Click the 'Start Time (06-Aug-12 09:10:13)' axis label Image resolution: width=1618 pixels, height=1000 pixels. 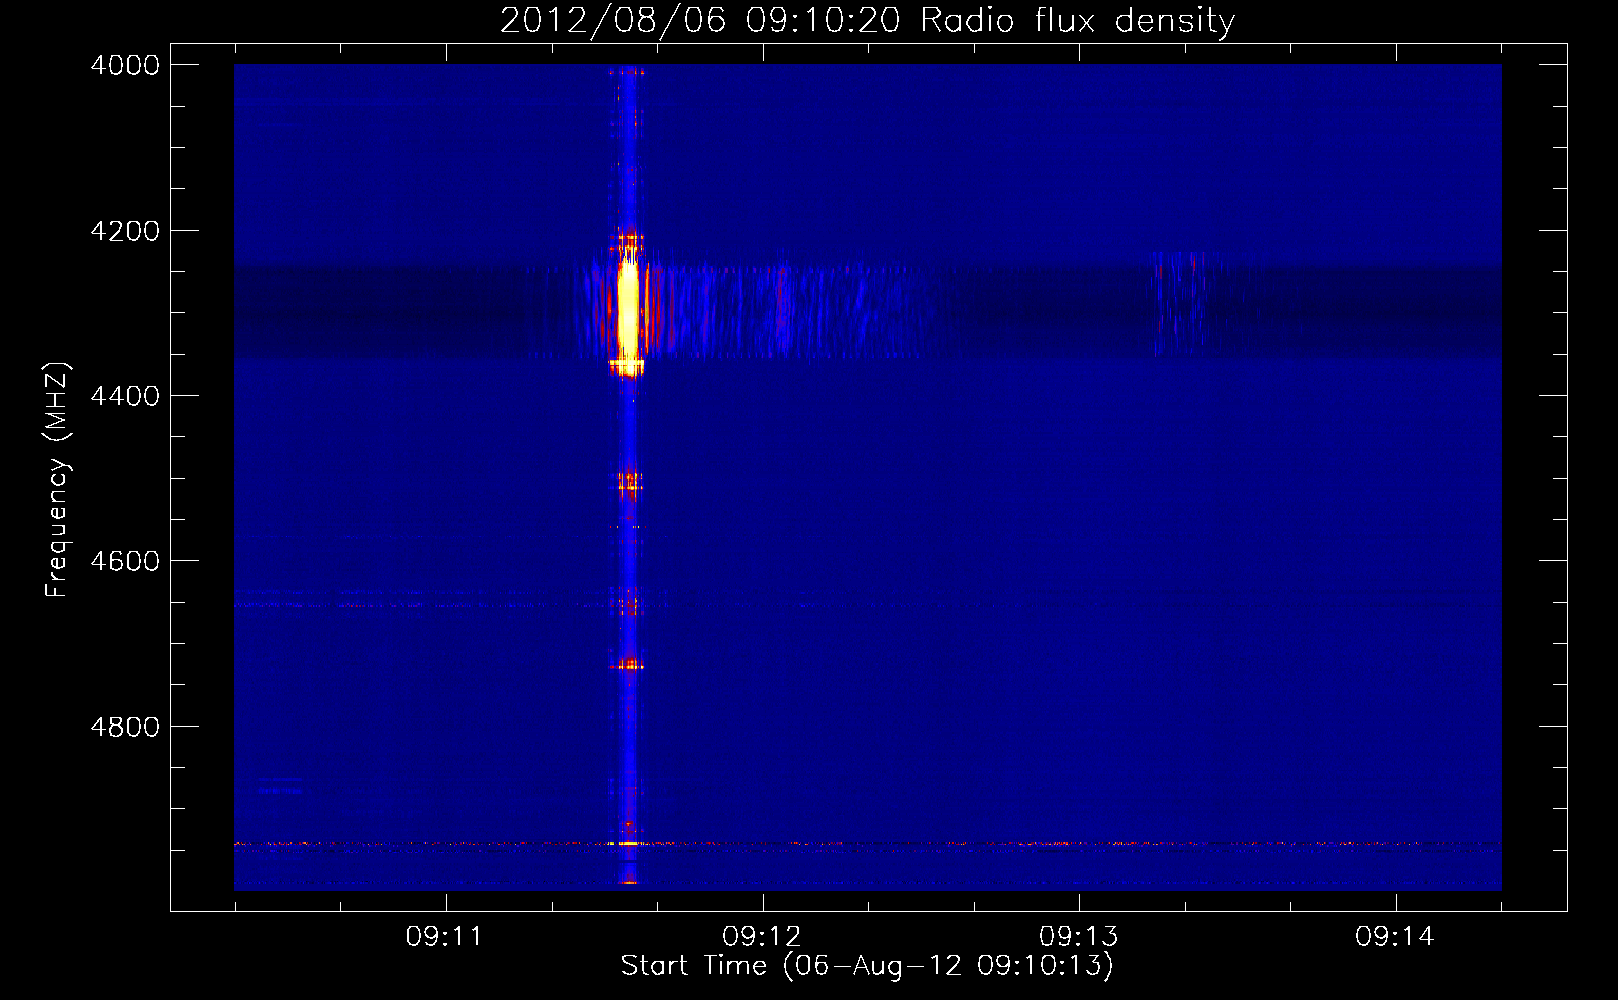(867, 966)
